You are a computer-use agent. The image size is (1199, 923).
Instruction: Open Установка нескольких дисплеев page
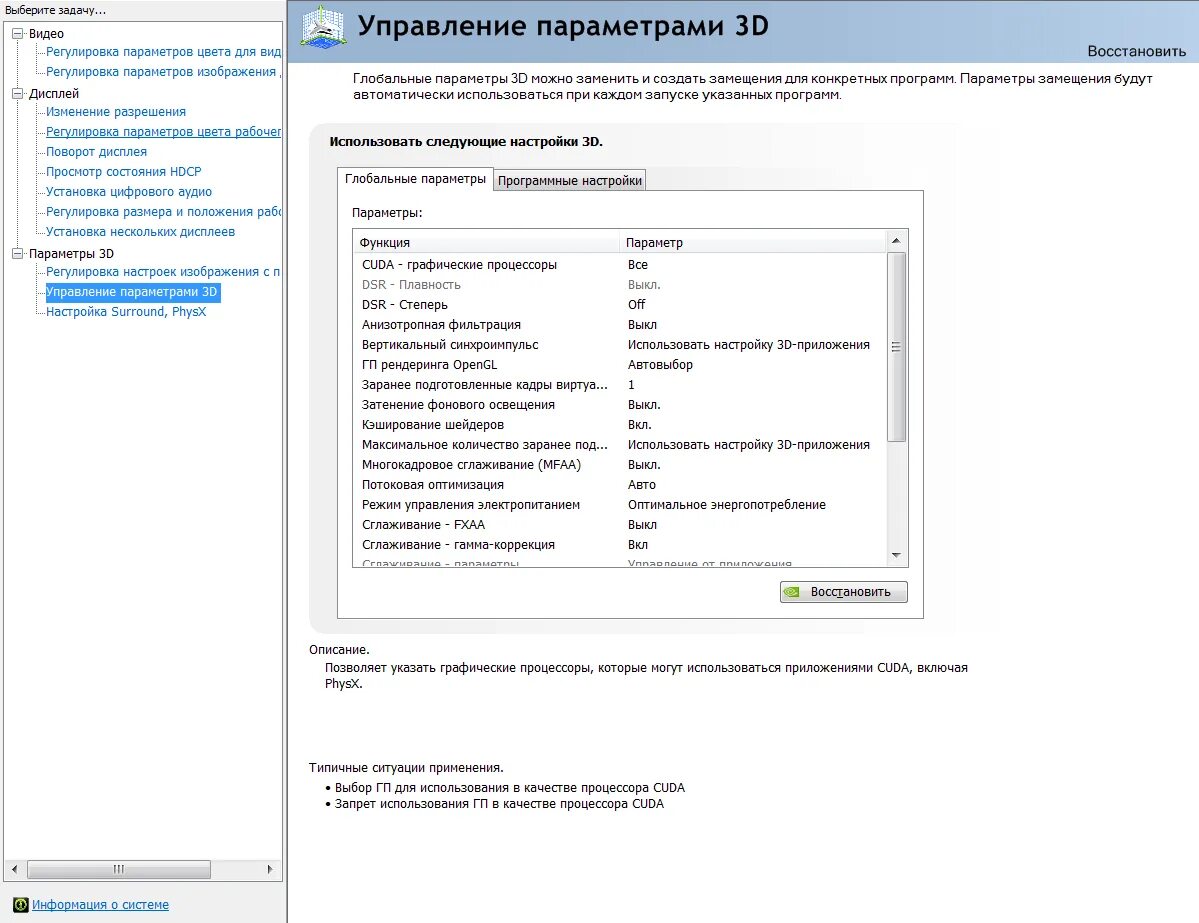140,231
